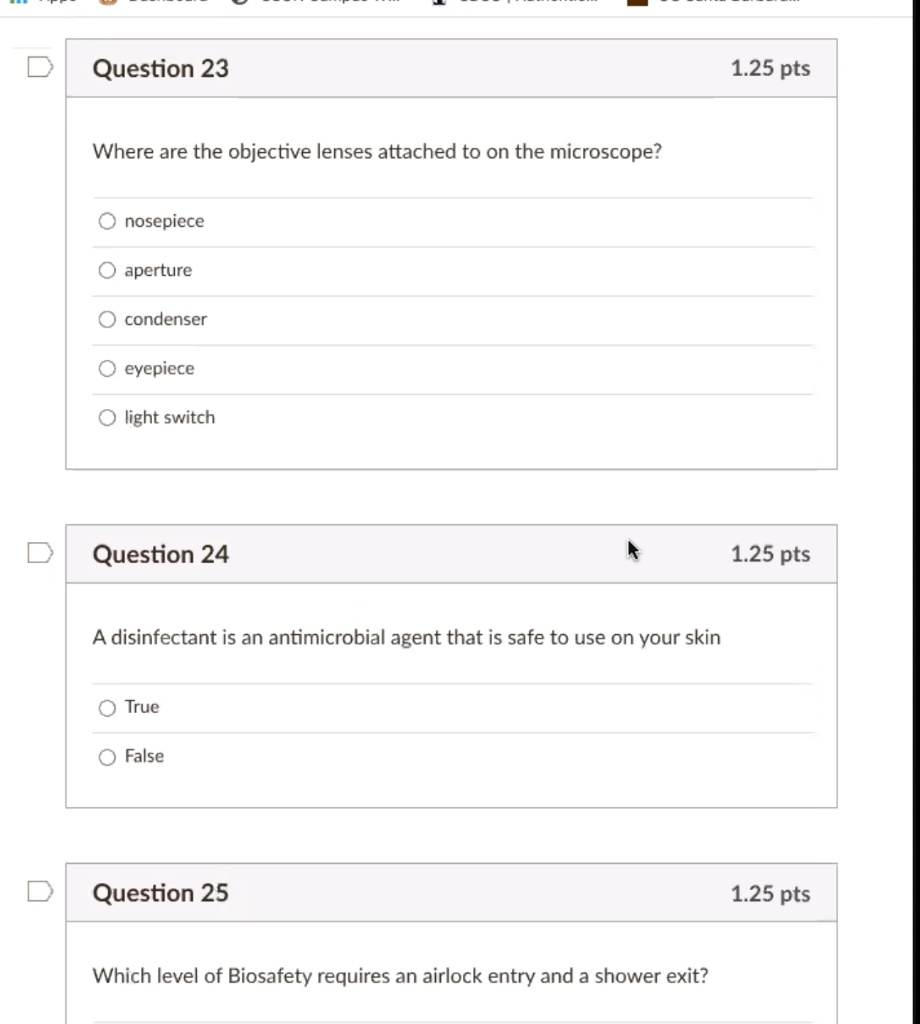Click the objective lenses question text

point(377,152)
